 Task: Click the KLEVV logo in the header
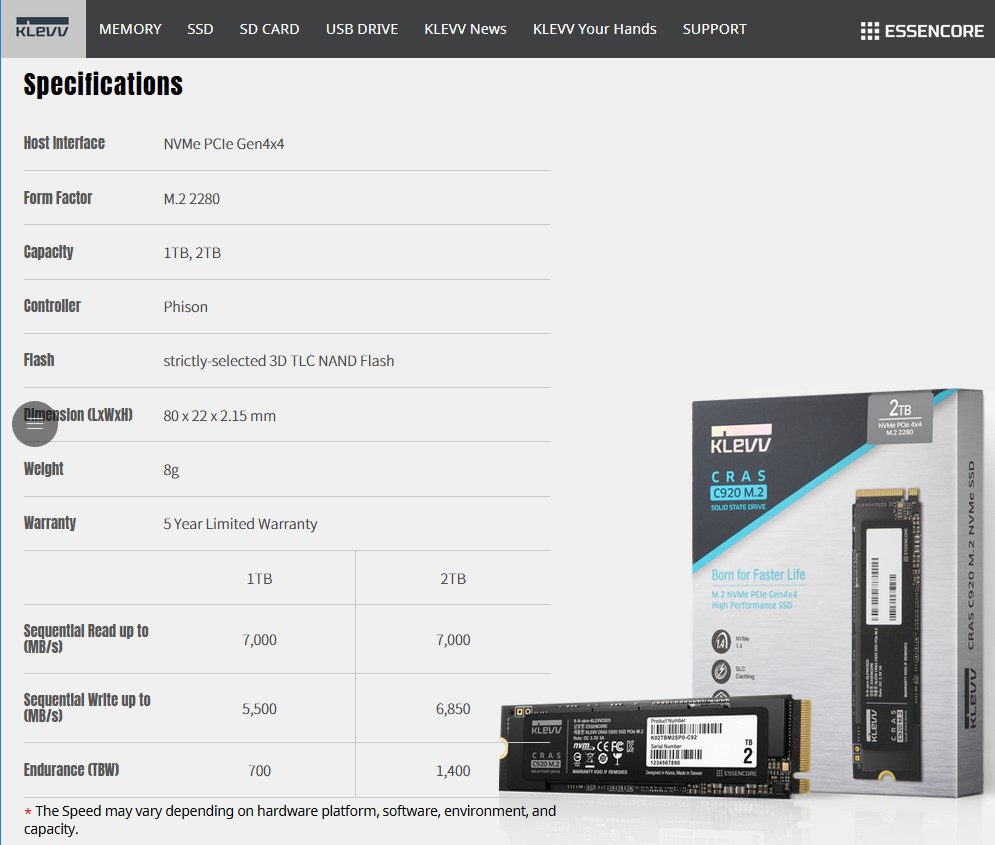(x=44, y=29)
